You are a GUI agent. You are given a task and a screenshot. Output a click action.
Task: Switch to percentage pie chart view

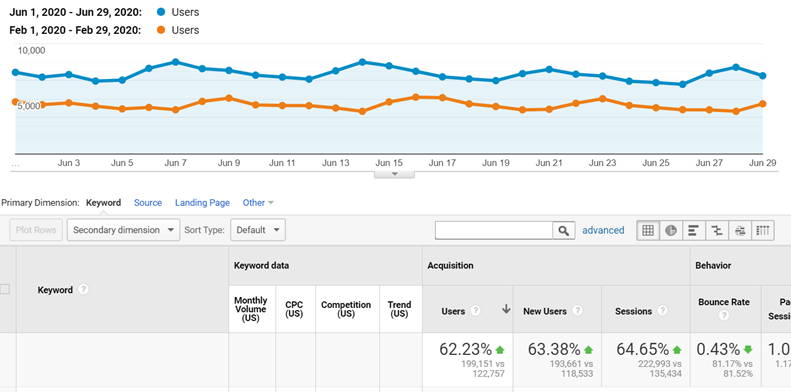(x=671, y=231)
